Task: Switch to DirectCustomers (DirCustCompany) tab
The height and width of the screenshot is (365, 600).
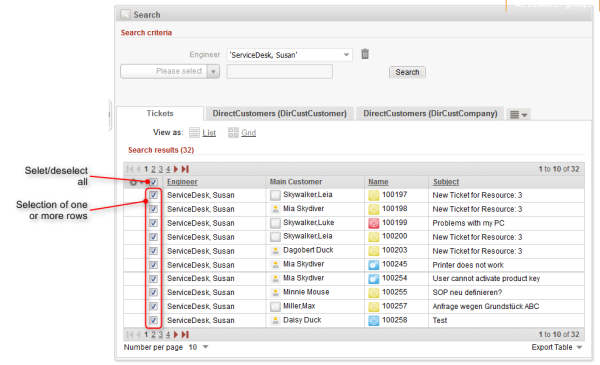Action: 430,113
